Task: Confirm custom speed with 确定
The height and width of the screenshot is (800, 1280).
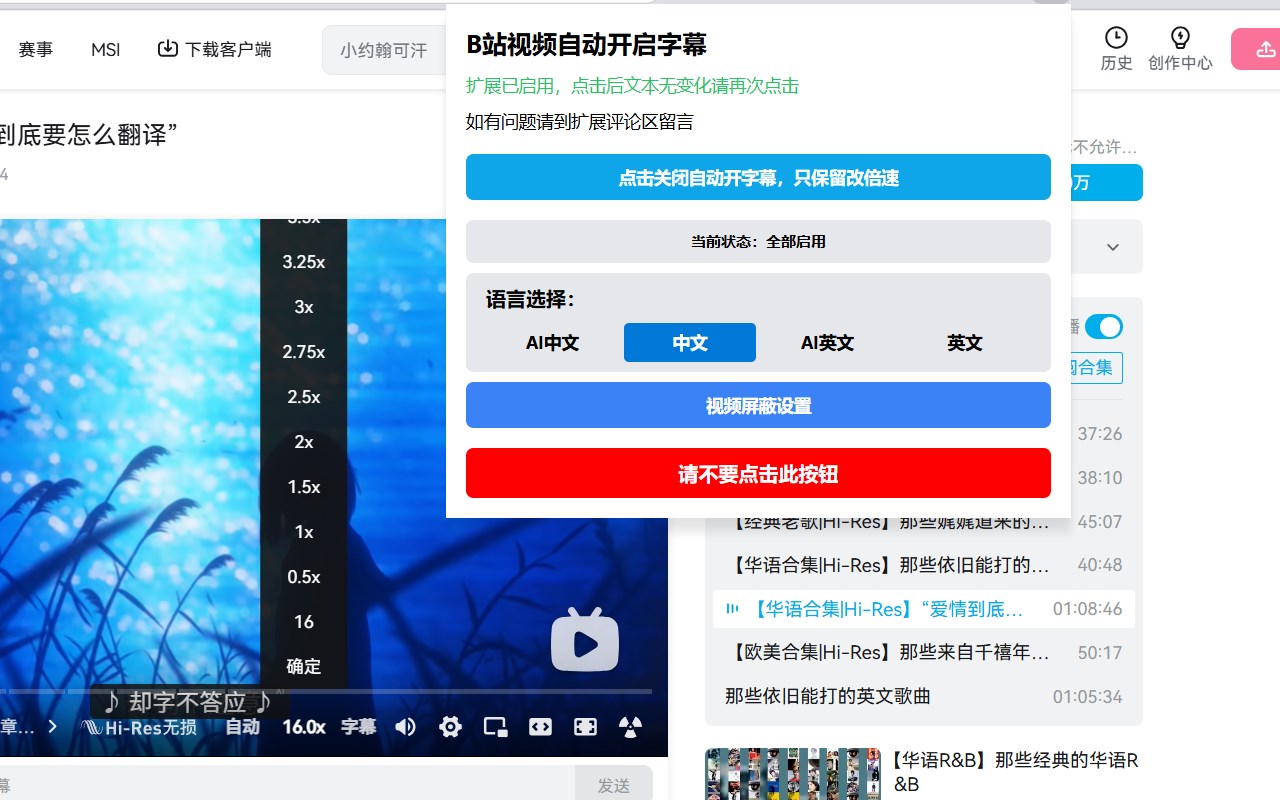Action: pyautogui.click(x=304, y=667)
